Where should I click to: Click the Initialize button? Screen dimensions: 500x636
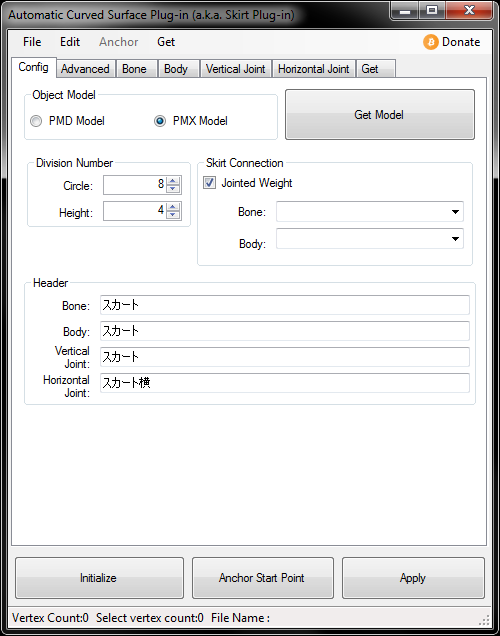(x=99, y=578)
